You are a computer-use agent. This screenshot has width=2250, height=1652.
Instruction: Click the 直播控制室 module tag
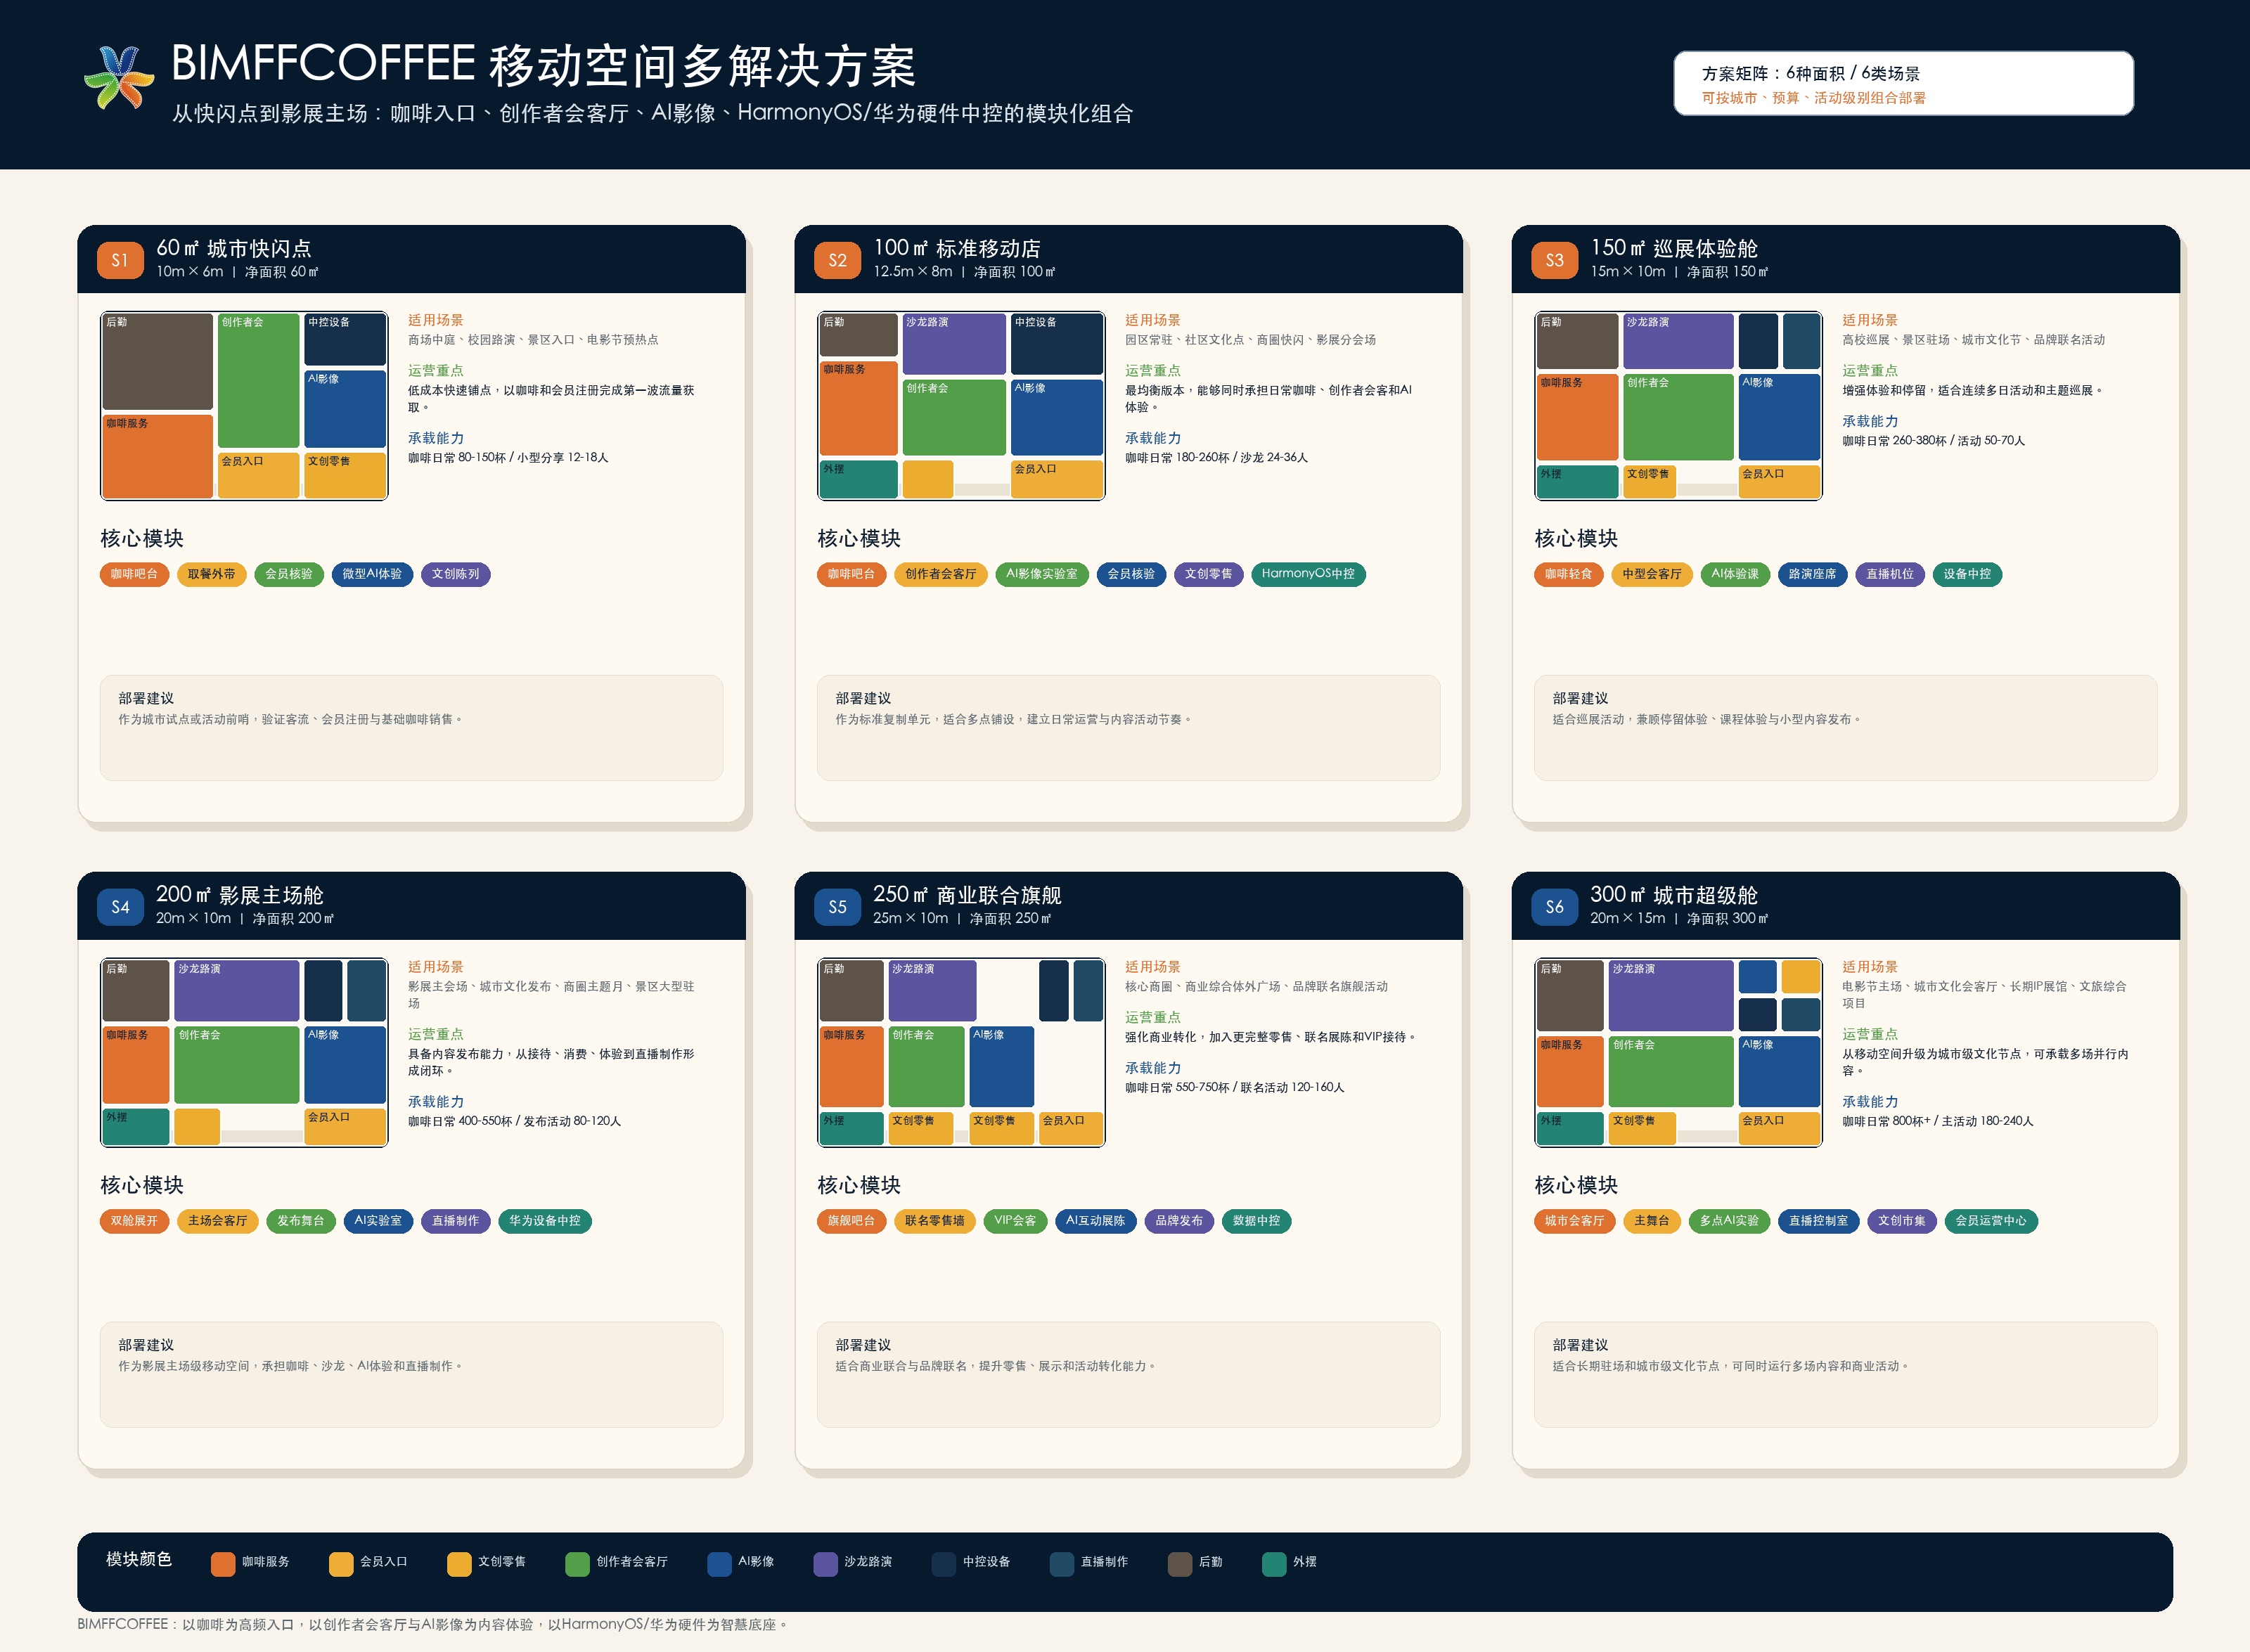coord(1819,1221)
